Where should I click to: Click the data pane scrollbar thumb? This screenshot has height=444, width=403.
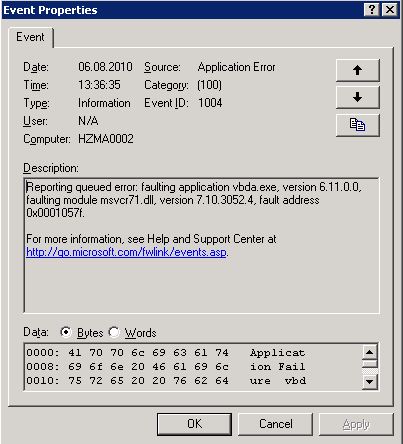(370, 363)
